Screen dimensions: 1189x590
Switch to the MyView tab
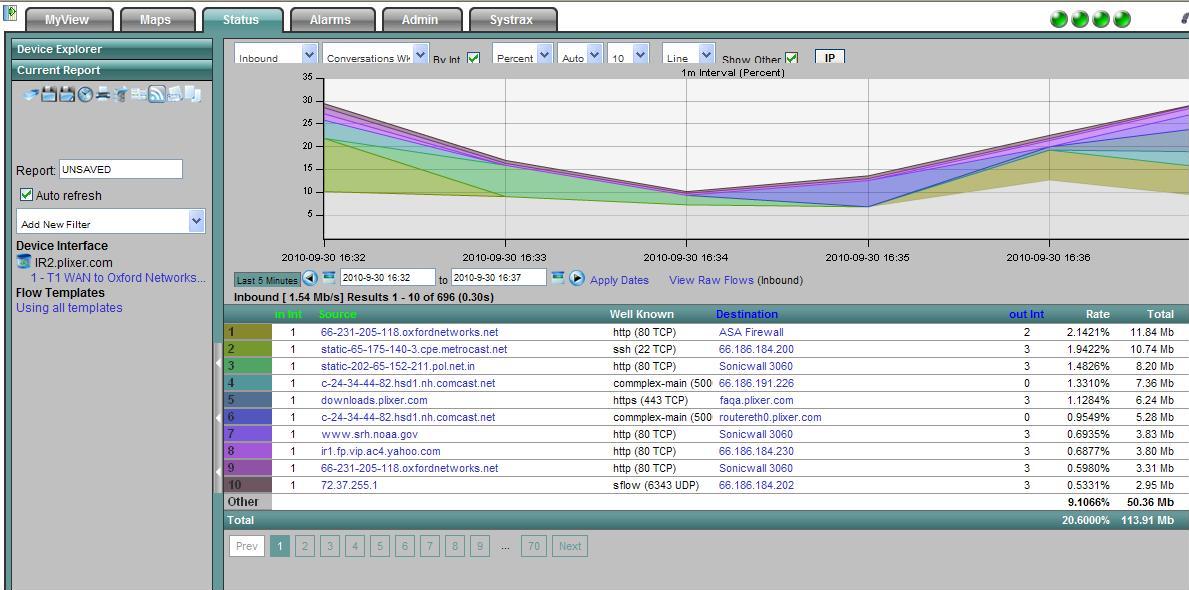point(69,20)
